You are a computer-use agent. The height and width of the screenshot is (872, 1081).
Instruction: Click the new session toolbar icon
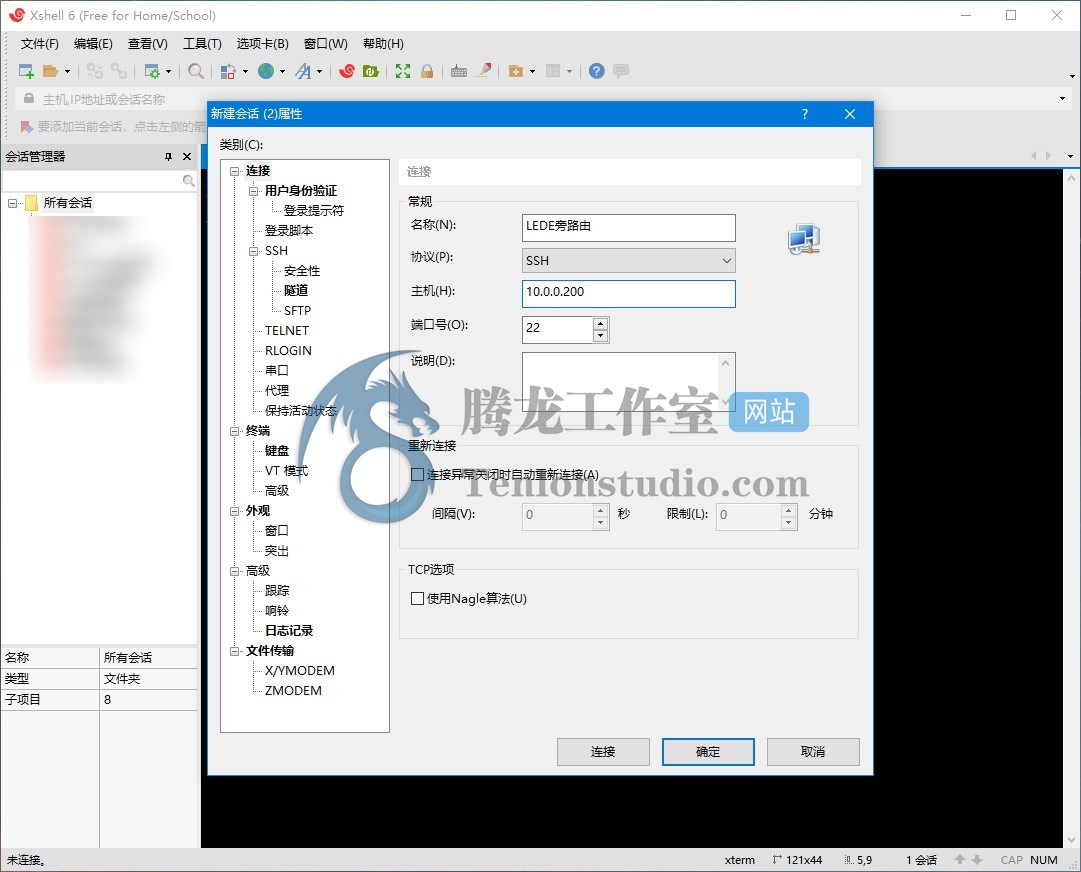tap(26, 71)
